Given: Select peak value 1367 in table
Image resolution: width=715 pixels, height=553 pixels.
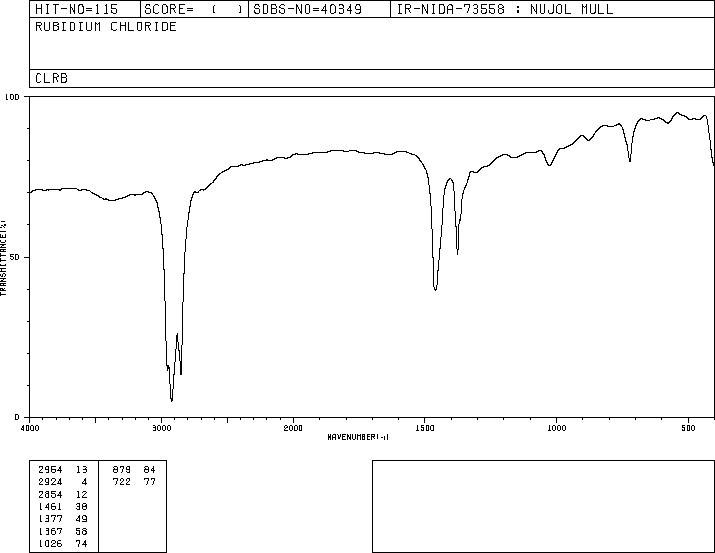Looking at the screenshot, I should click(x=50, y=531).
